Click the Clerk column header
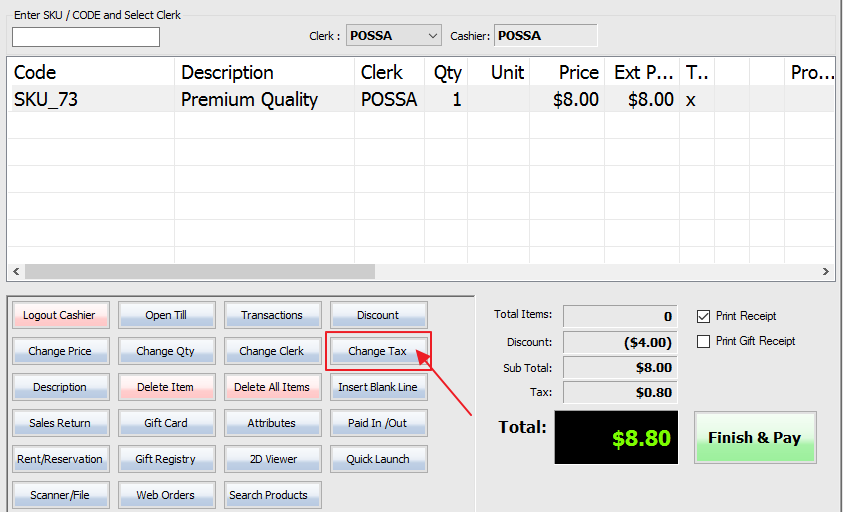843x512 pixels. pyautogui.click(x=390, y=72)
